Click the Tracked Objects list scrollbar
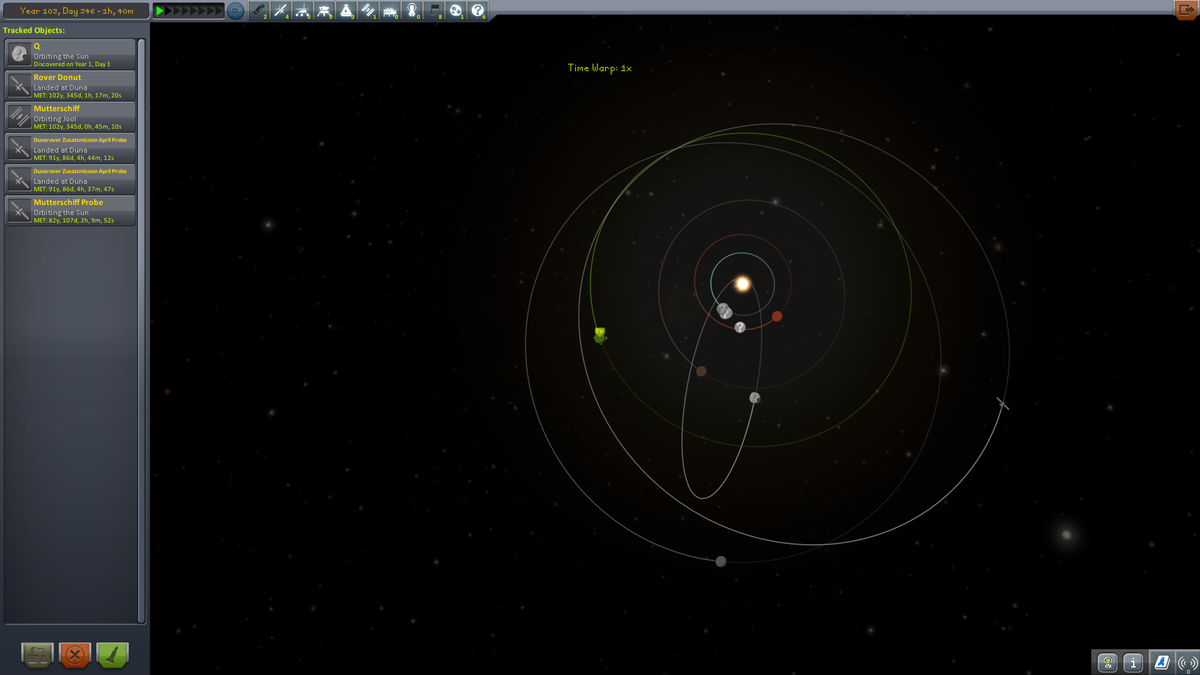1200x675 pixels. pos(141,330)
